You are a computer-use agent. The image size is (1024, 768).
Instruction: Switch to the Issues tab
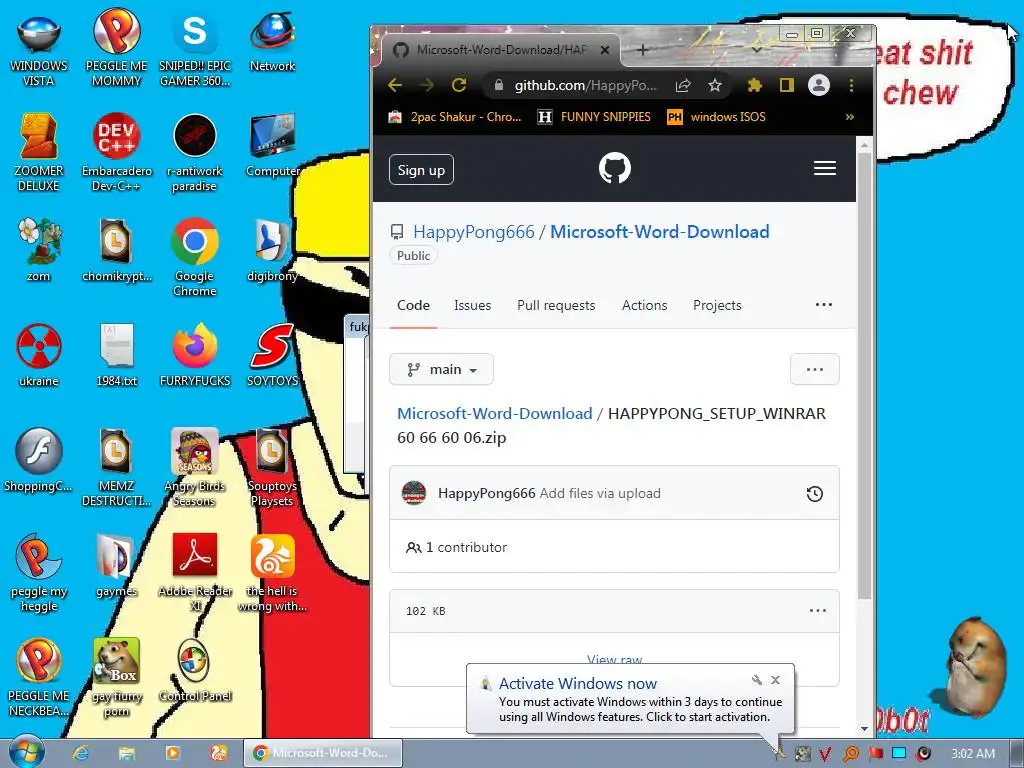(x=472, y=306)
